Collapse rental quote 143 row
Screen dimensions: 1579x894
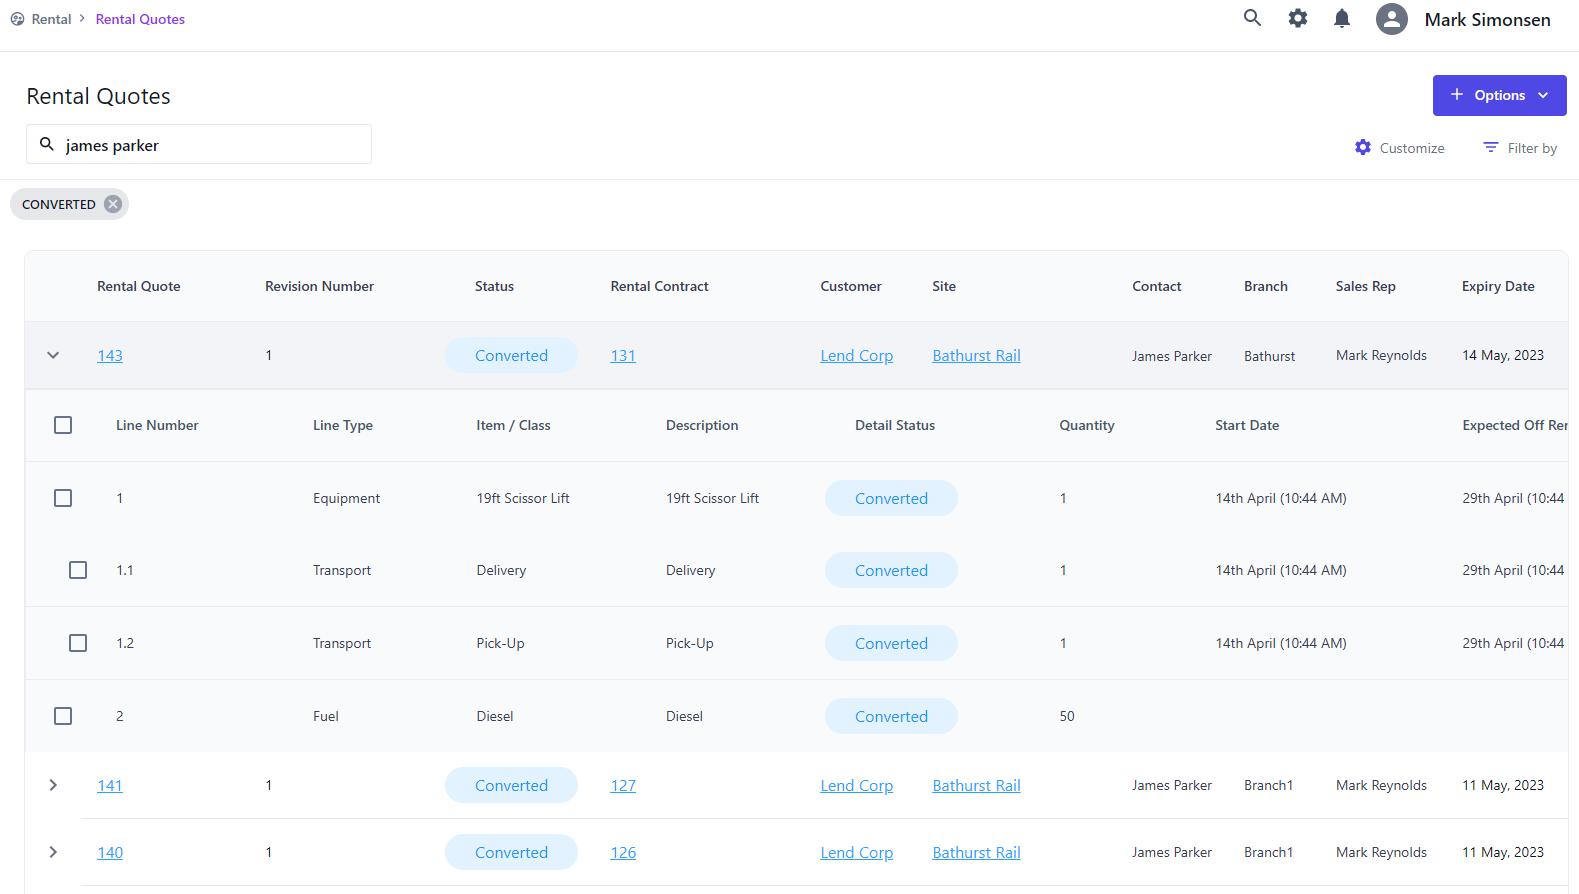(x=53, y=355)
